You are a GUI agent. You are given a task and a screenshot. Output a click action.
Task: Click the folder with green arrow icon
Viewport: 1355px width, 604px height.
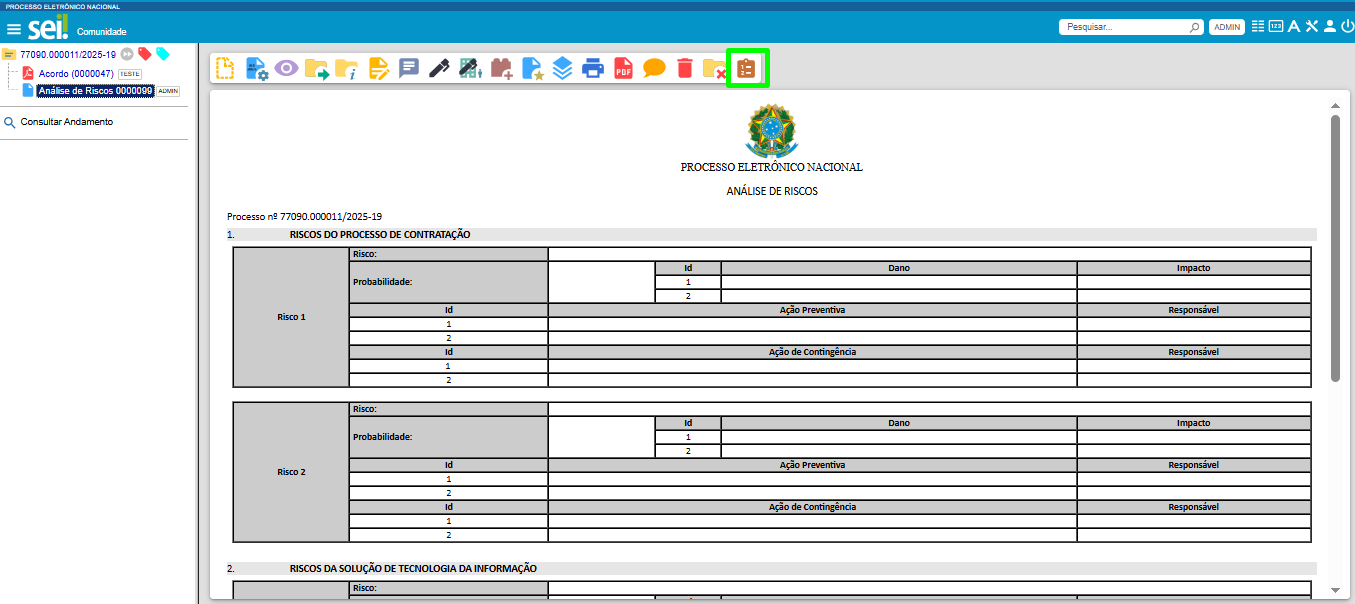coord(317,68)
